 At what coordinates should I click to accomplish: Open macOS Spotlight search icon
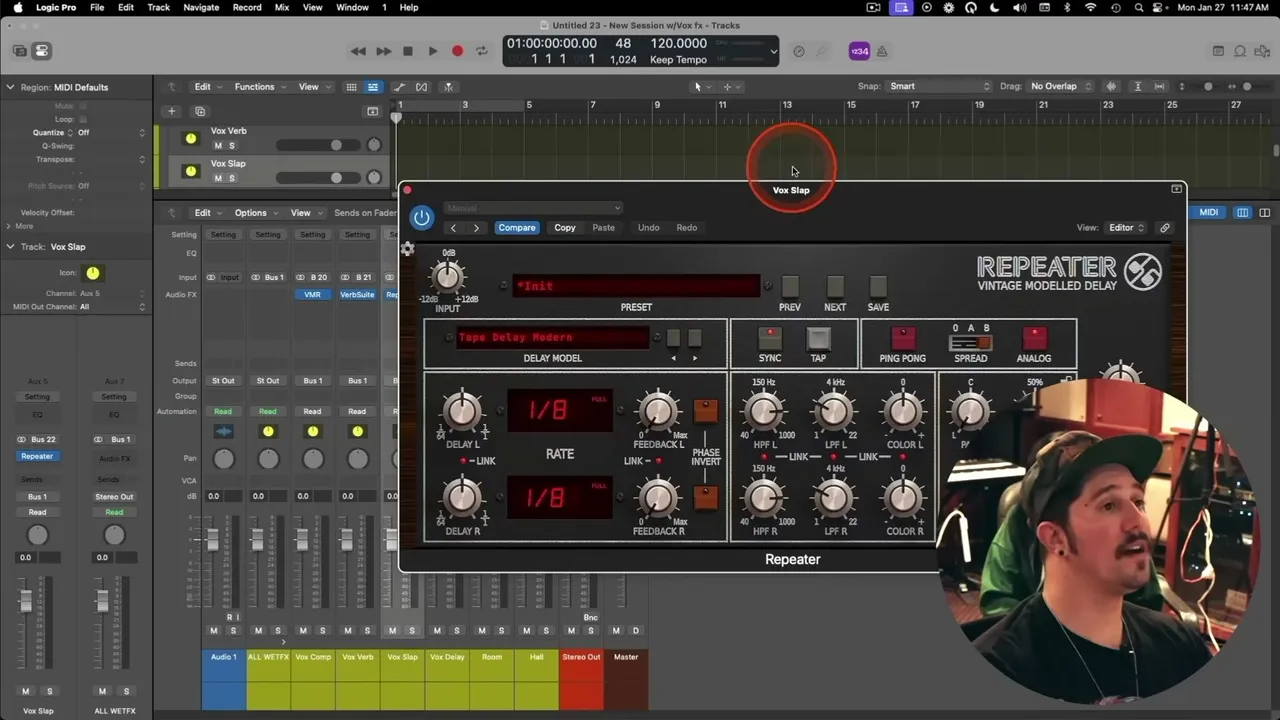pos(1139,7)
